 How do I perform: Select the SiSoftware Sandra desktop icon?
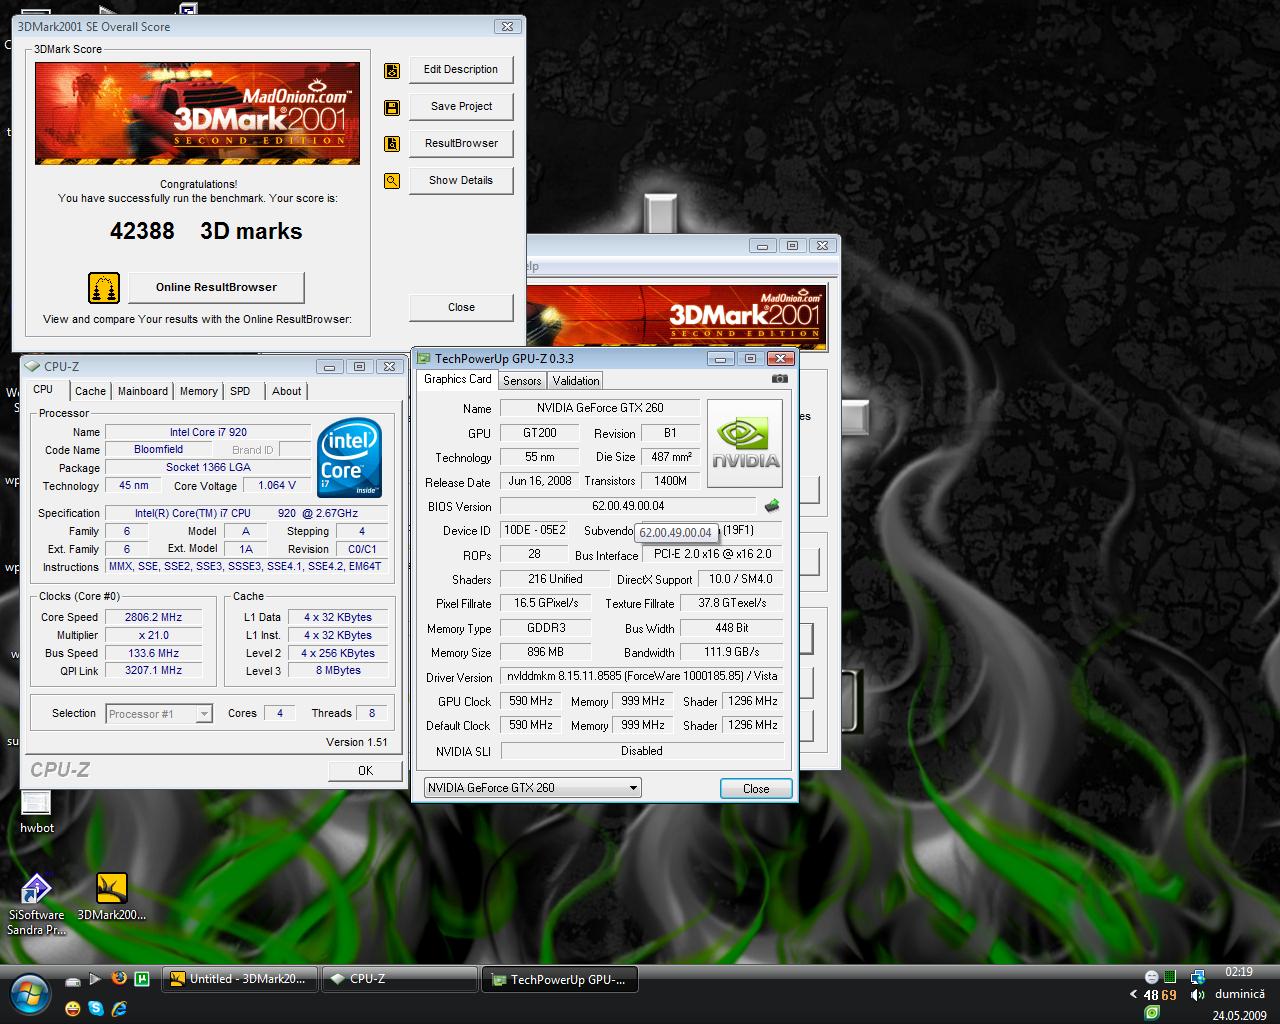36,905
